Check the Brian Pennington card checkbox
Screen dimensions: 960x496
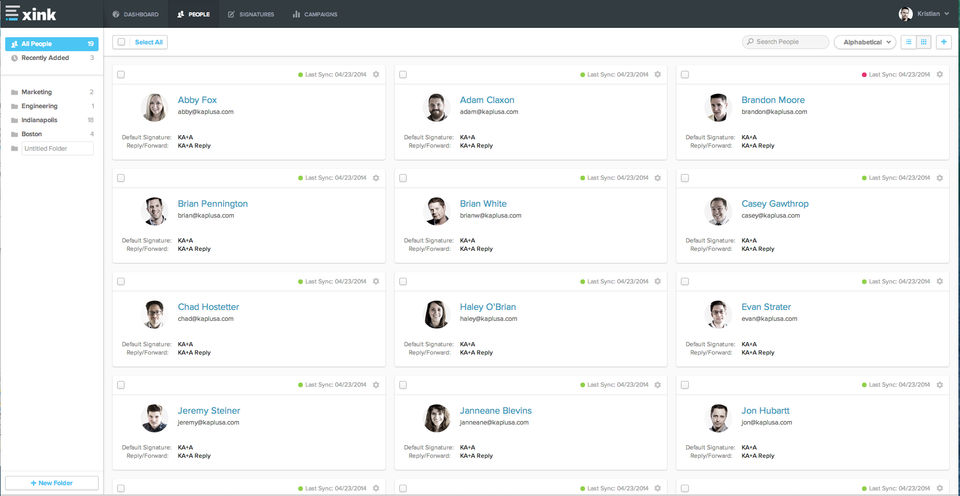point(121,178)
